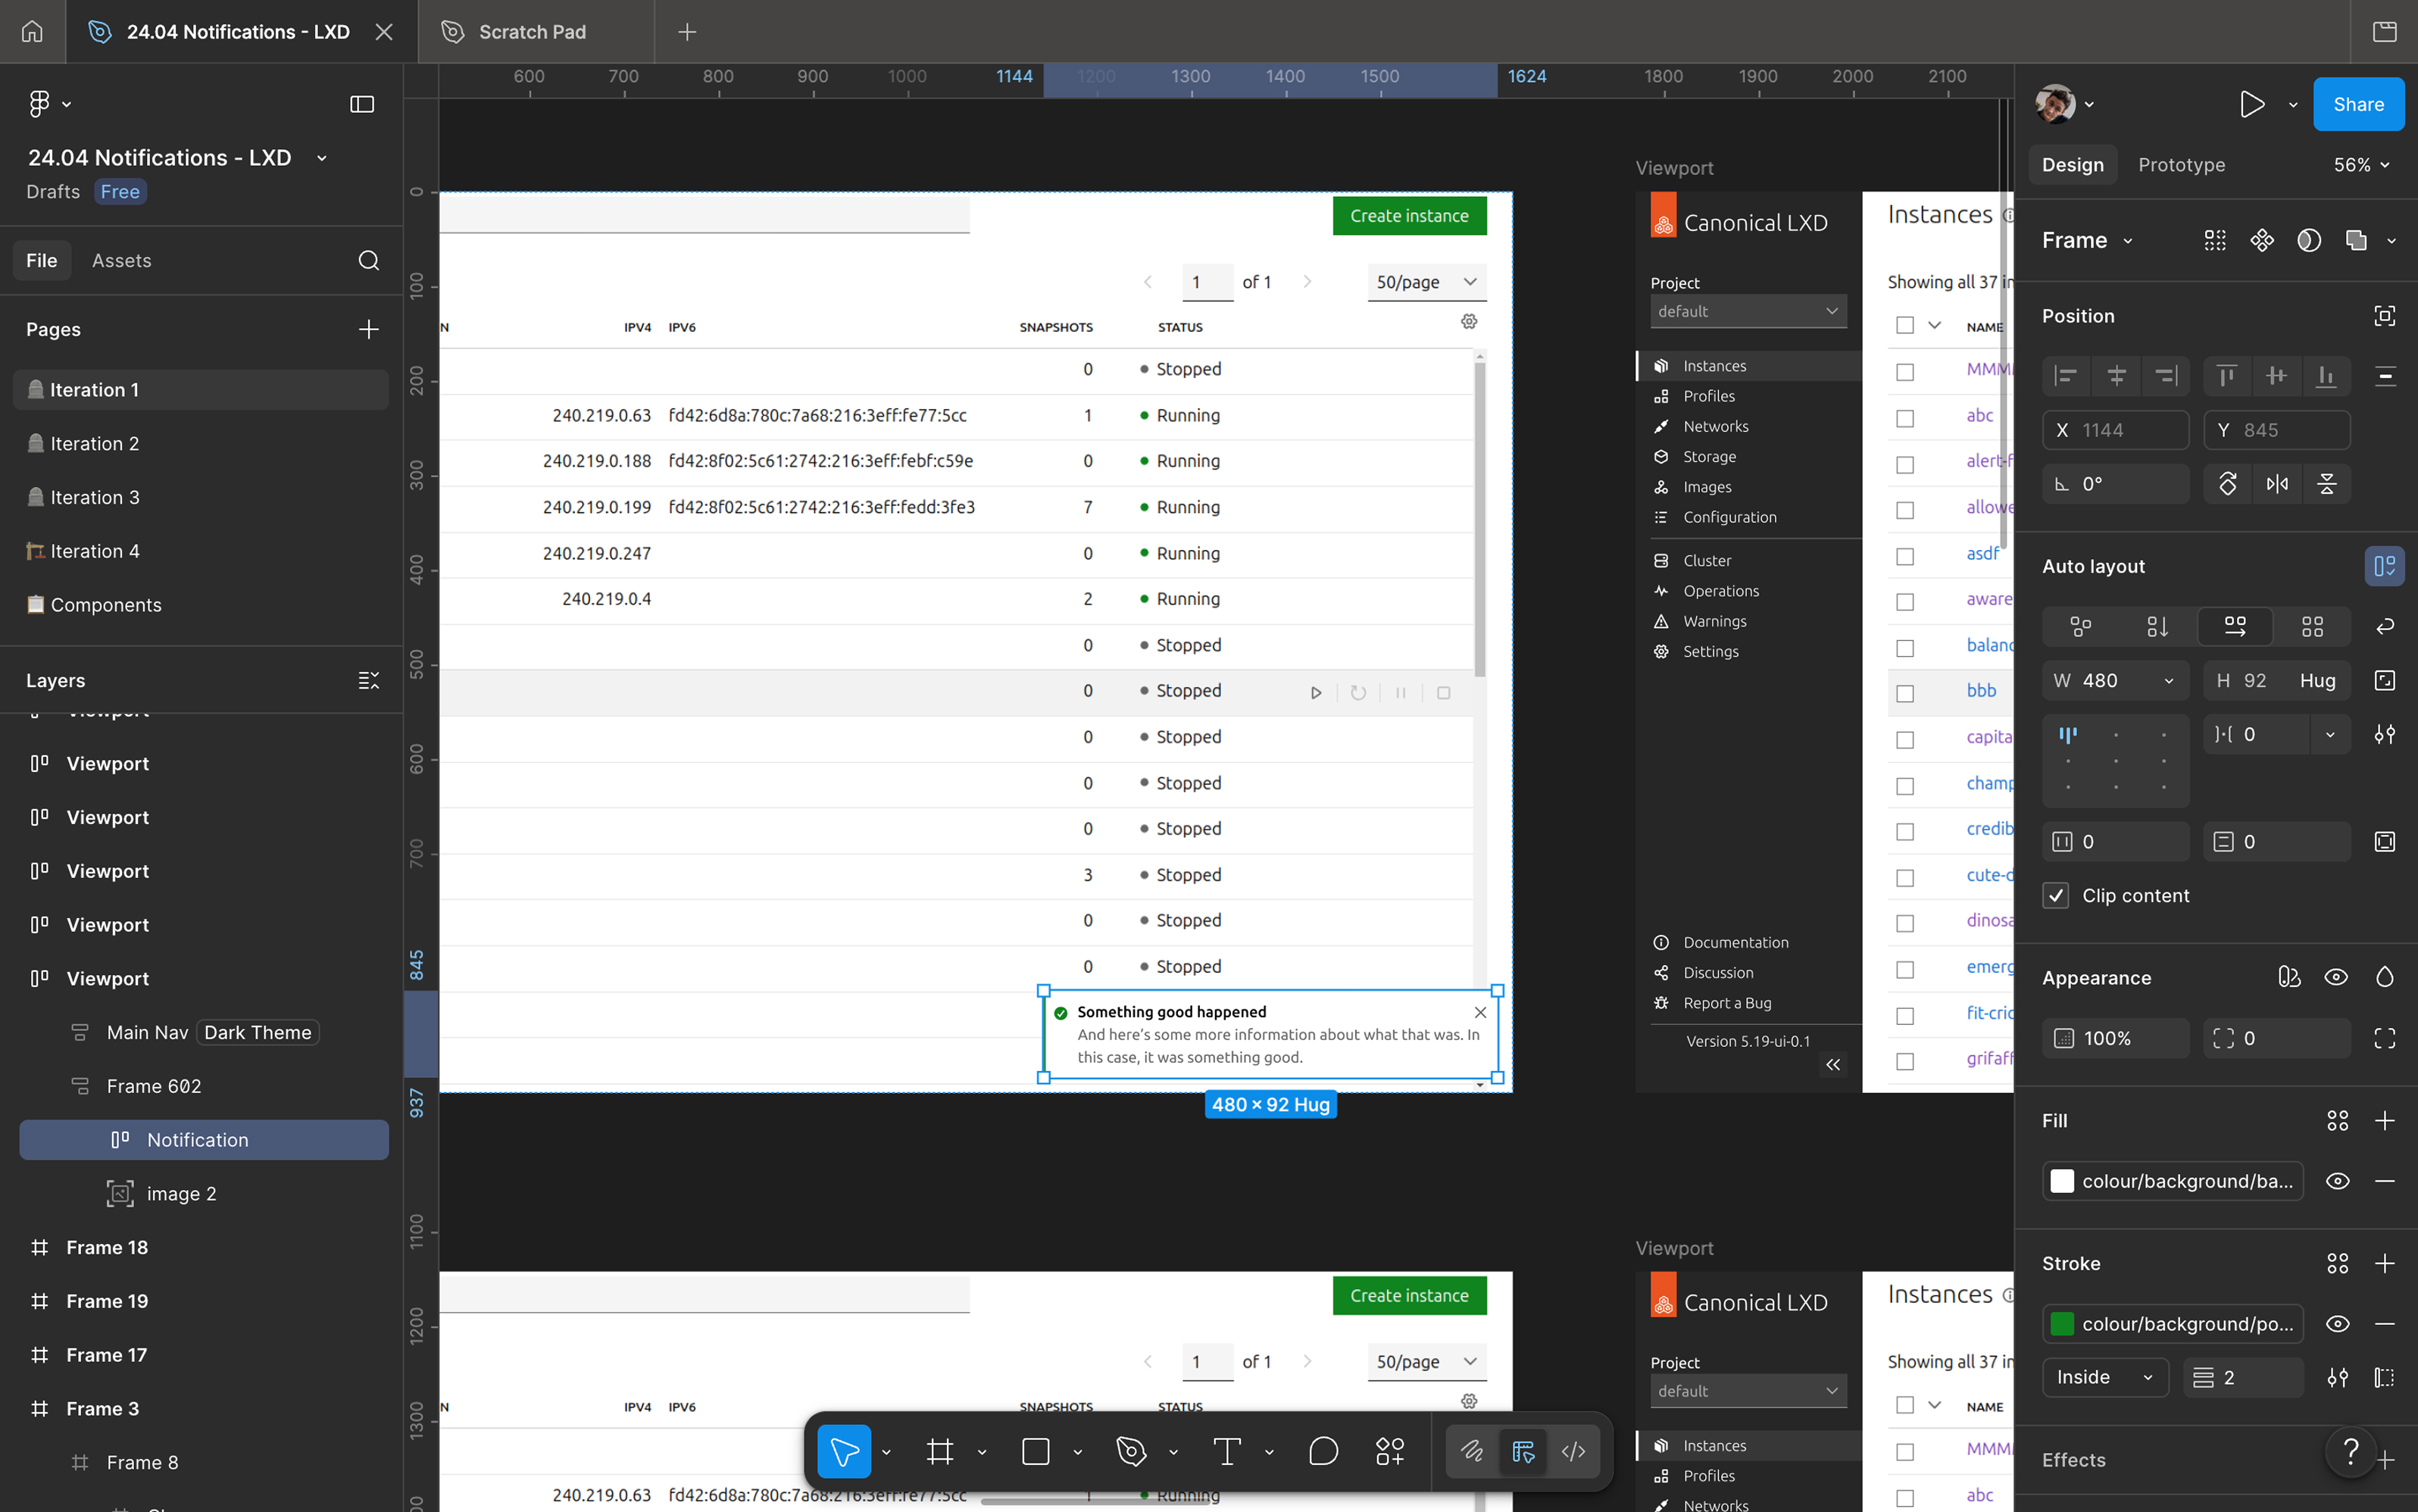Click the mask icon in Frame header
Viewport: 2418px width, 1512px height.
click(x=2309, y=240)
